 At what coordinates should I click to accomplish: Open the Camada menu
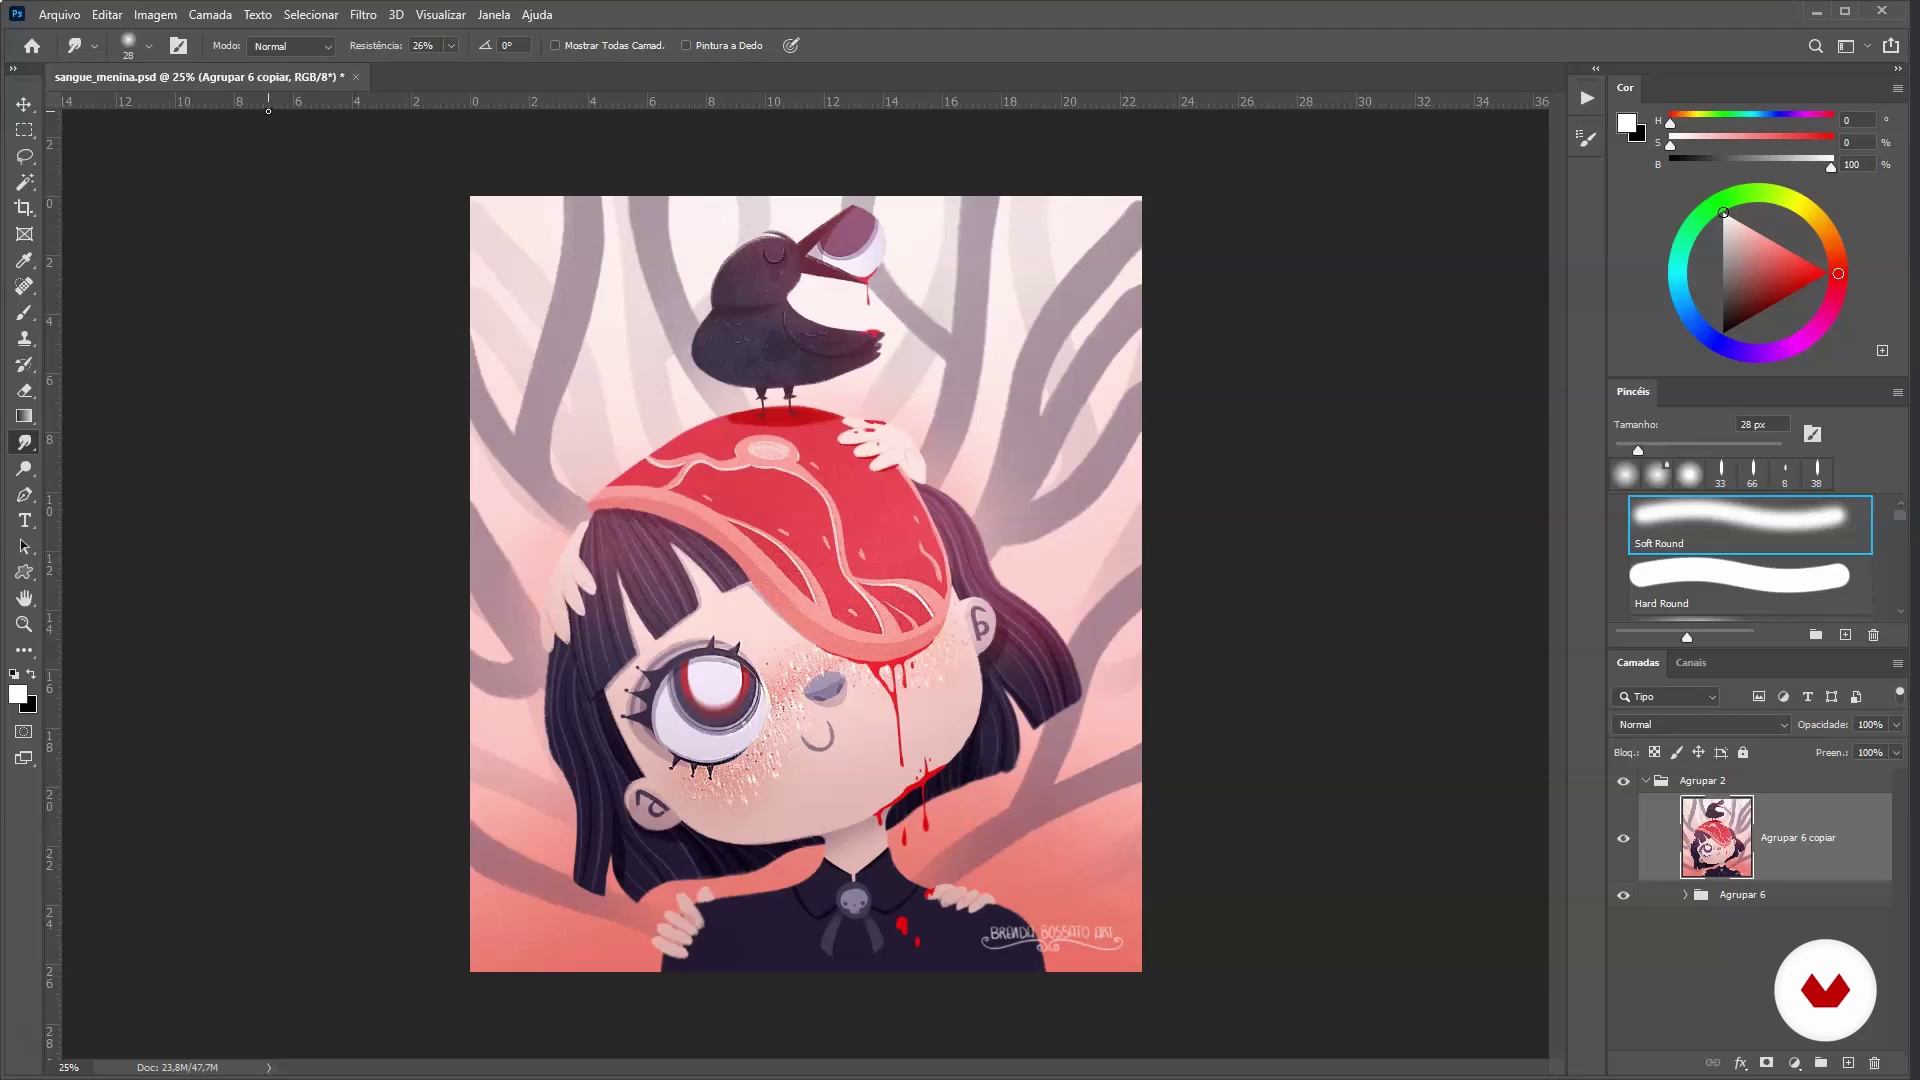pyautogui.click(x=210, y=15)
